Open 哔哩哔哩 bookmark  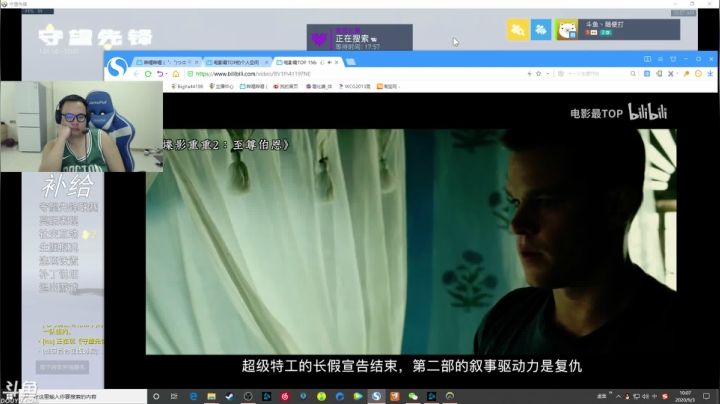[x=253, y=86]
